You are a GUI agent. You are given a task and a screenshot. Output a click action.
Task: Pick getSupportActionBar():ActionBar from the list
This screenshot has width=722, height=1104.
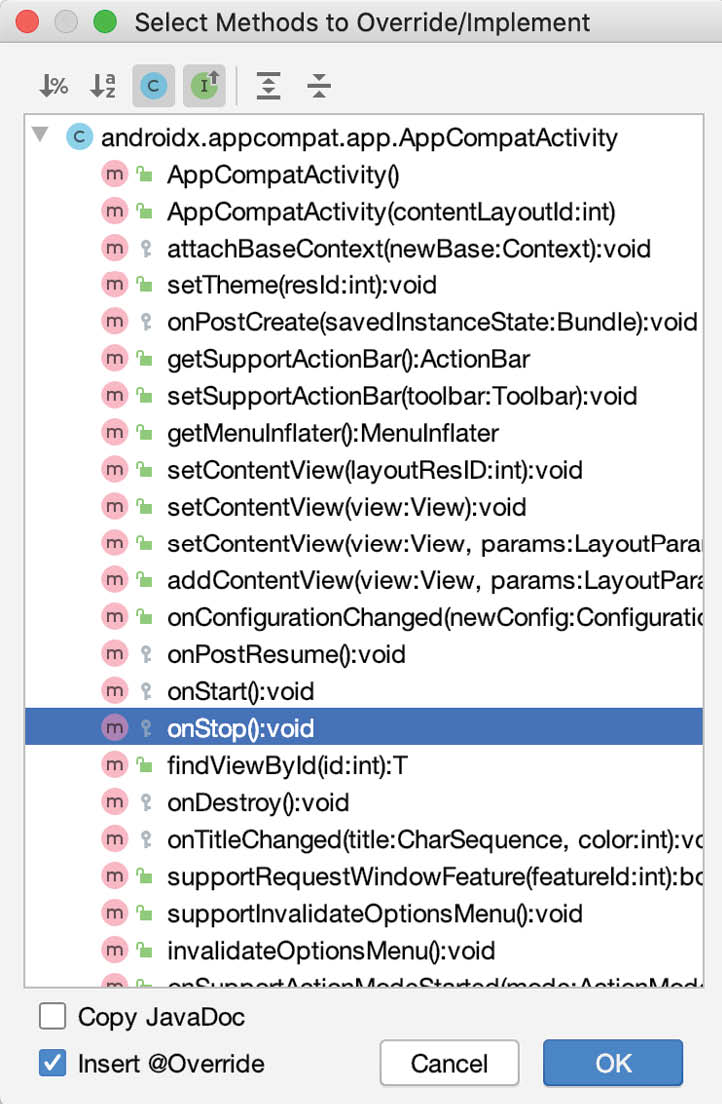pyautogui.click(x=348, y=359)
